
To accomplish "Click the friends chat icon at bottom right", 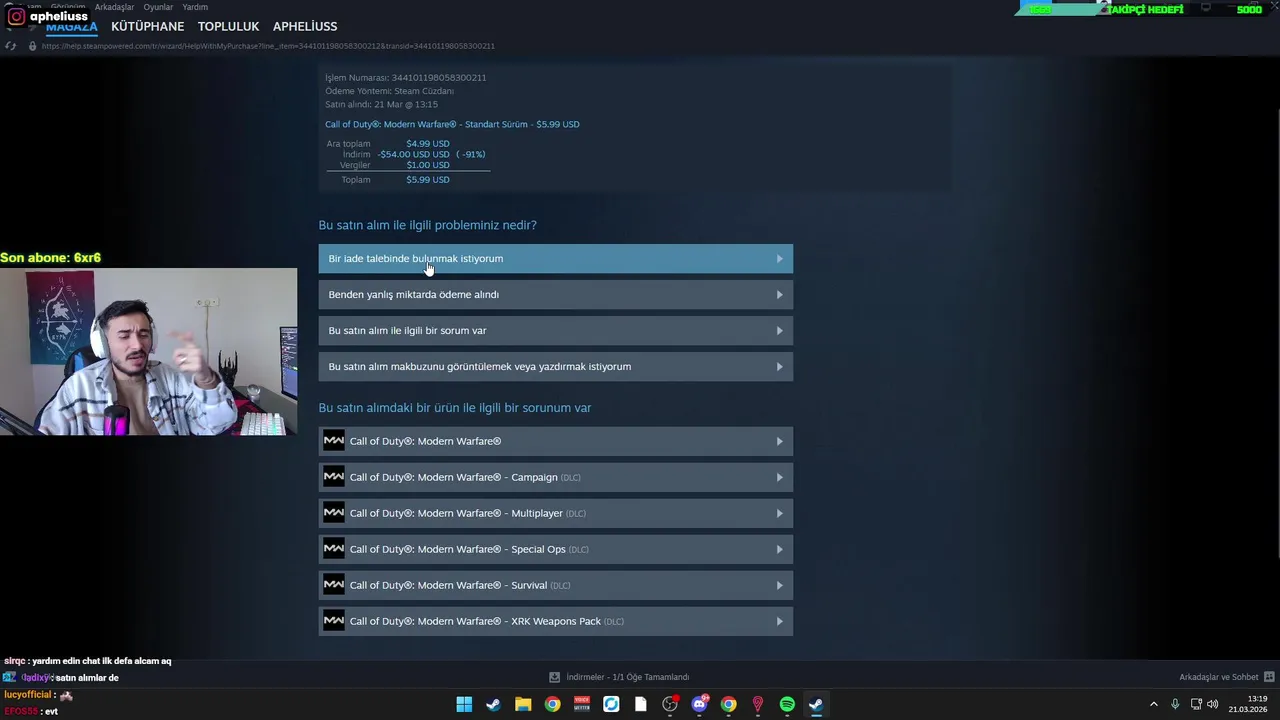I will (x=1269, y=677).
